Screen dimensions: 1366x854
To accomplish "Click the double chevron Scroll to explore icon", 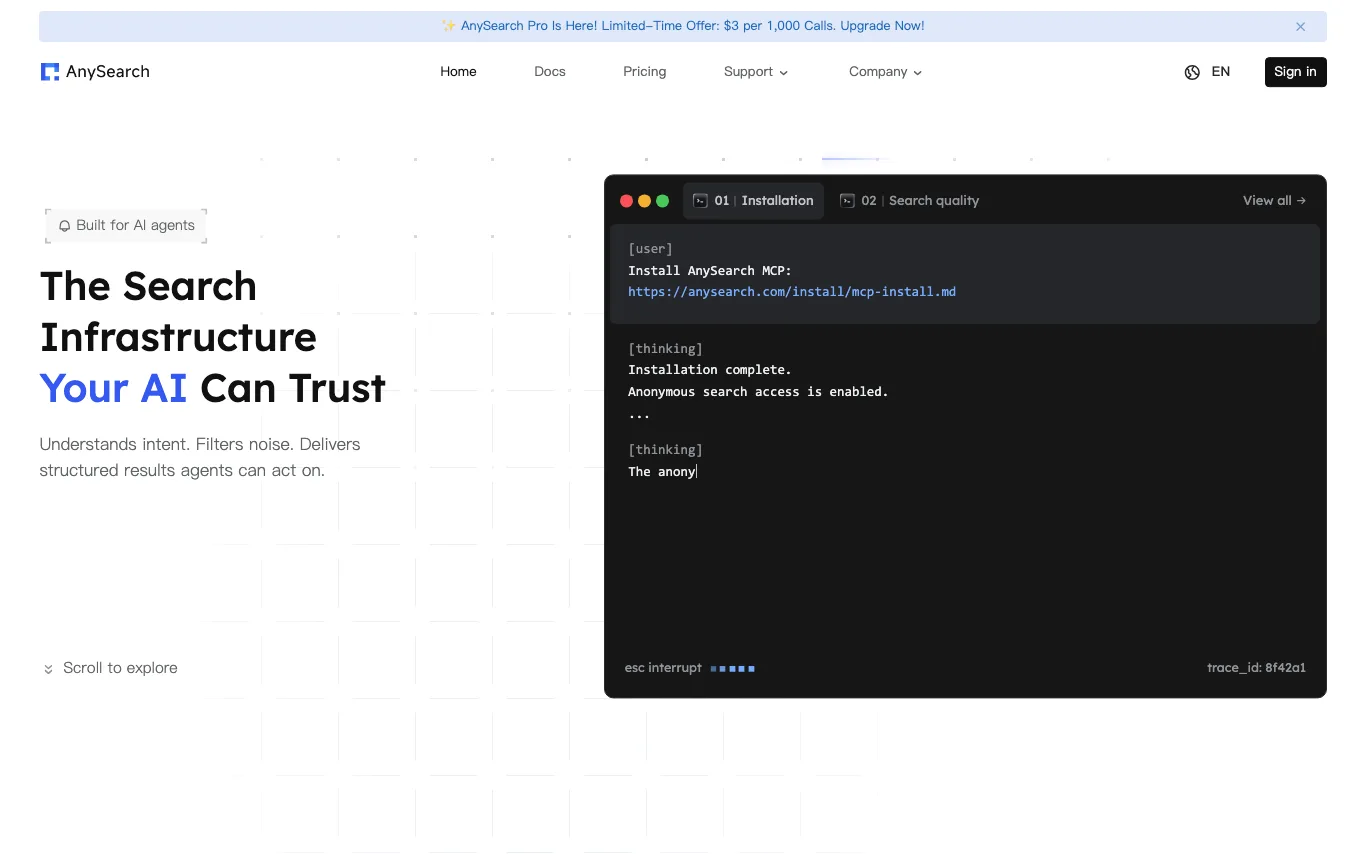I will (48, 669).
